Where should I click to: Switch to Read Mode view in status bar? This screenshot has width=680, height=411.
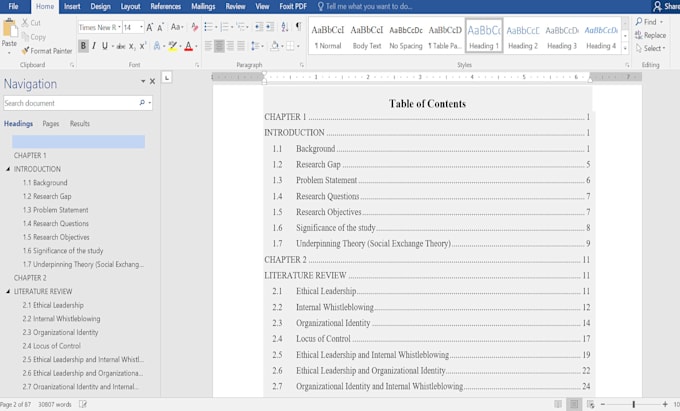point(558,404)
